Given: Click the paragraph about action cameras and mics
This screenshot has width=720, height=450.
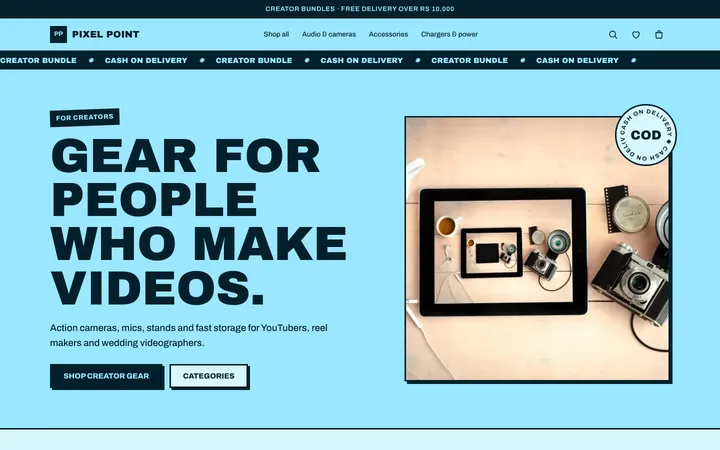Looking at the screenshot, I should pos(189,335).
